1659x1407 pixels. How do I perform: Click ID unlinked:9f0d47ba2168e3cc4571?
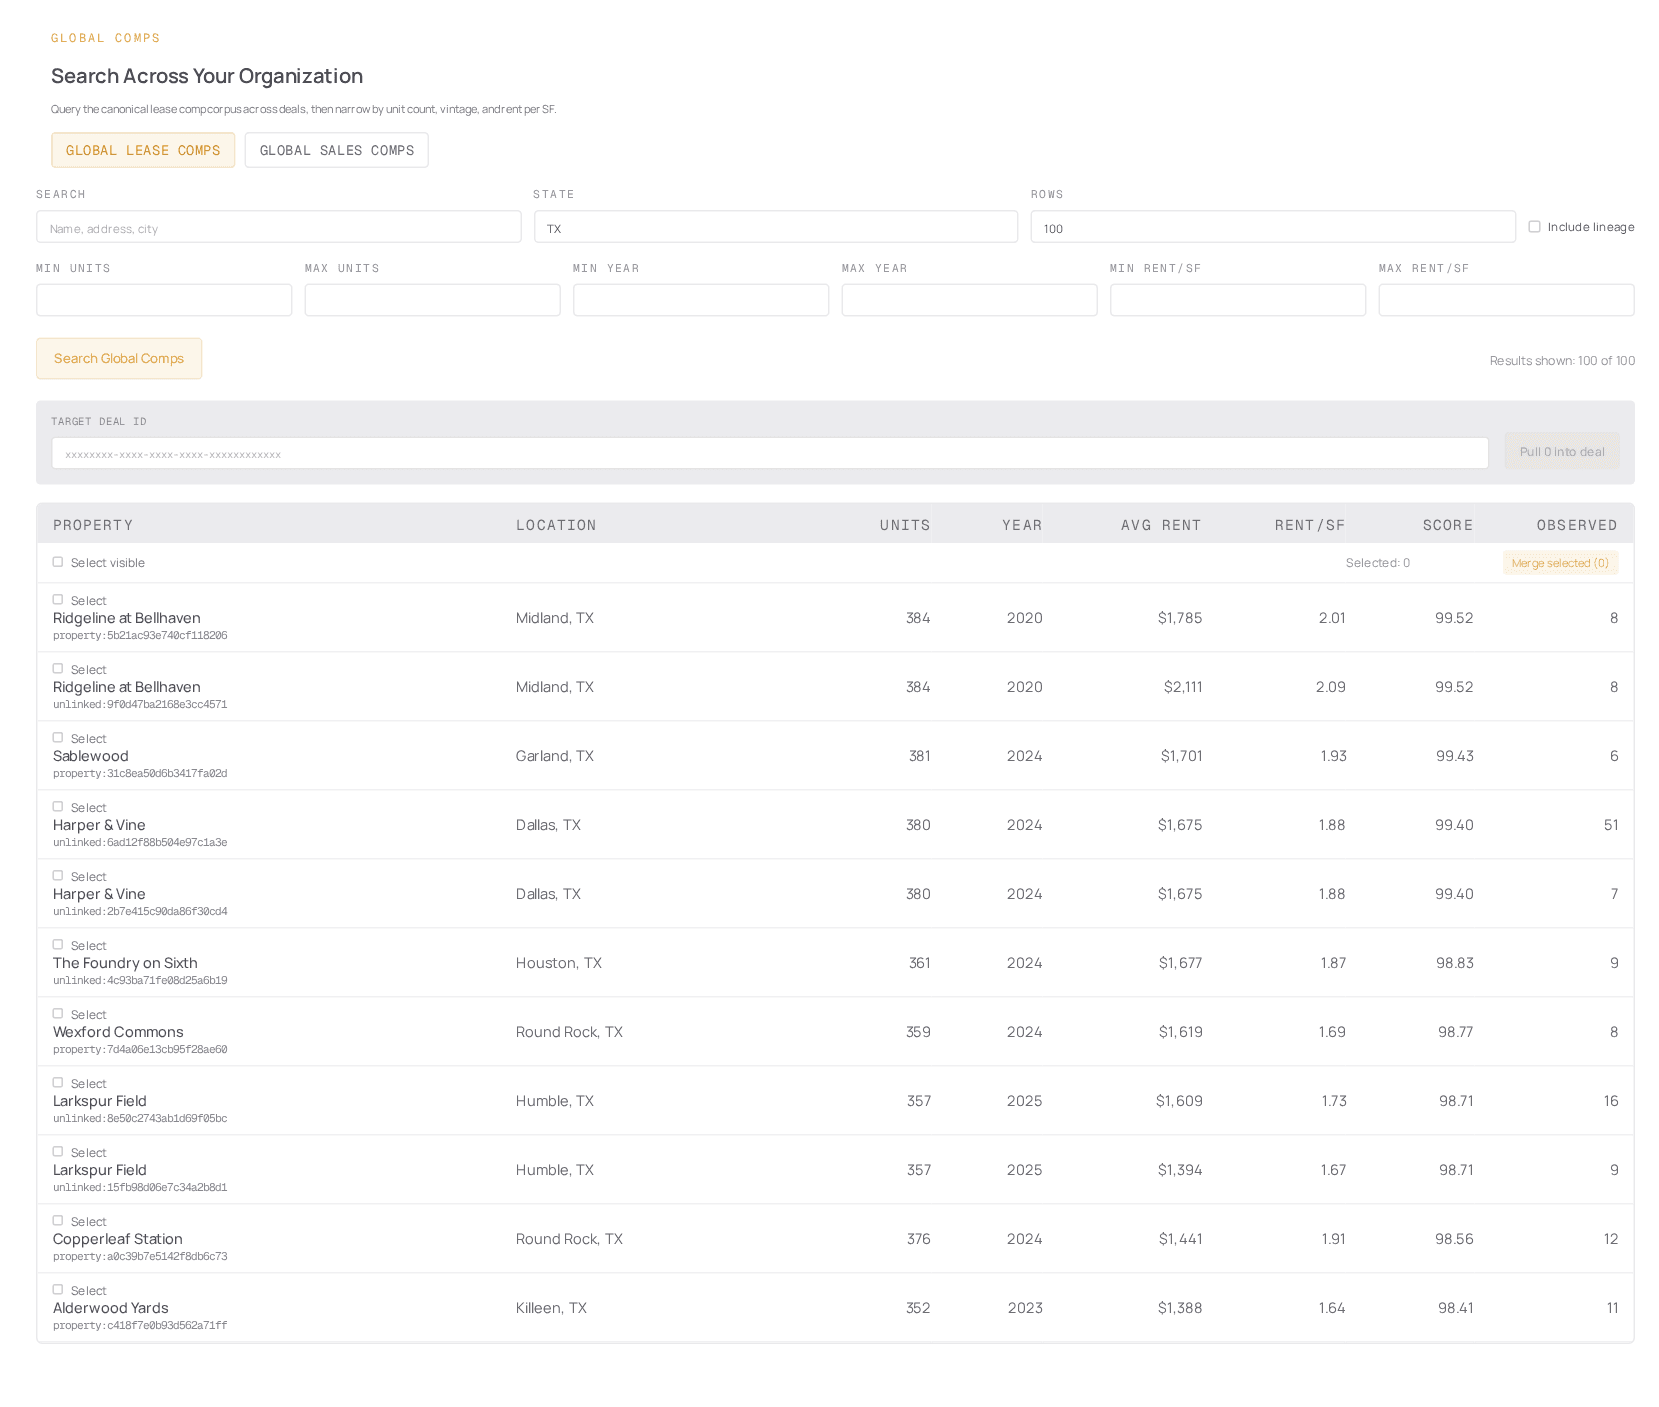point(140,705)
